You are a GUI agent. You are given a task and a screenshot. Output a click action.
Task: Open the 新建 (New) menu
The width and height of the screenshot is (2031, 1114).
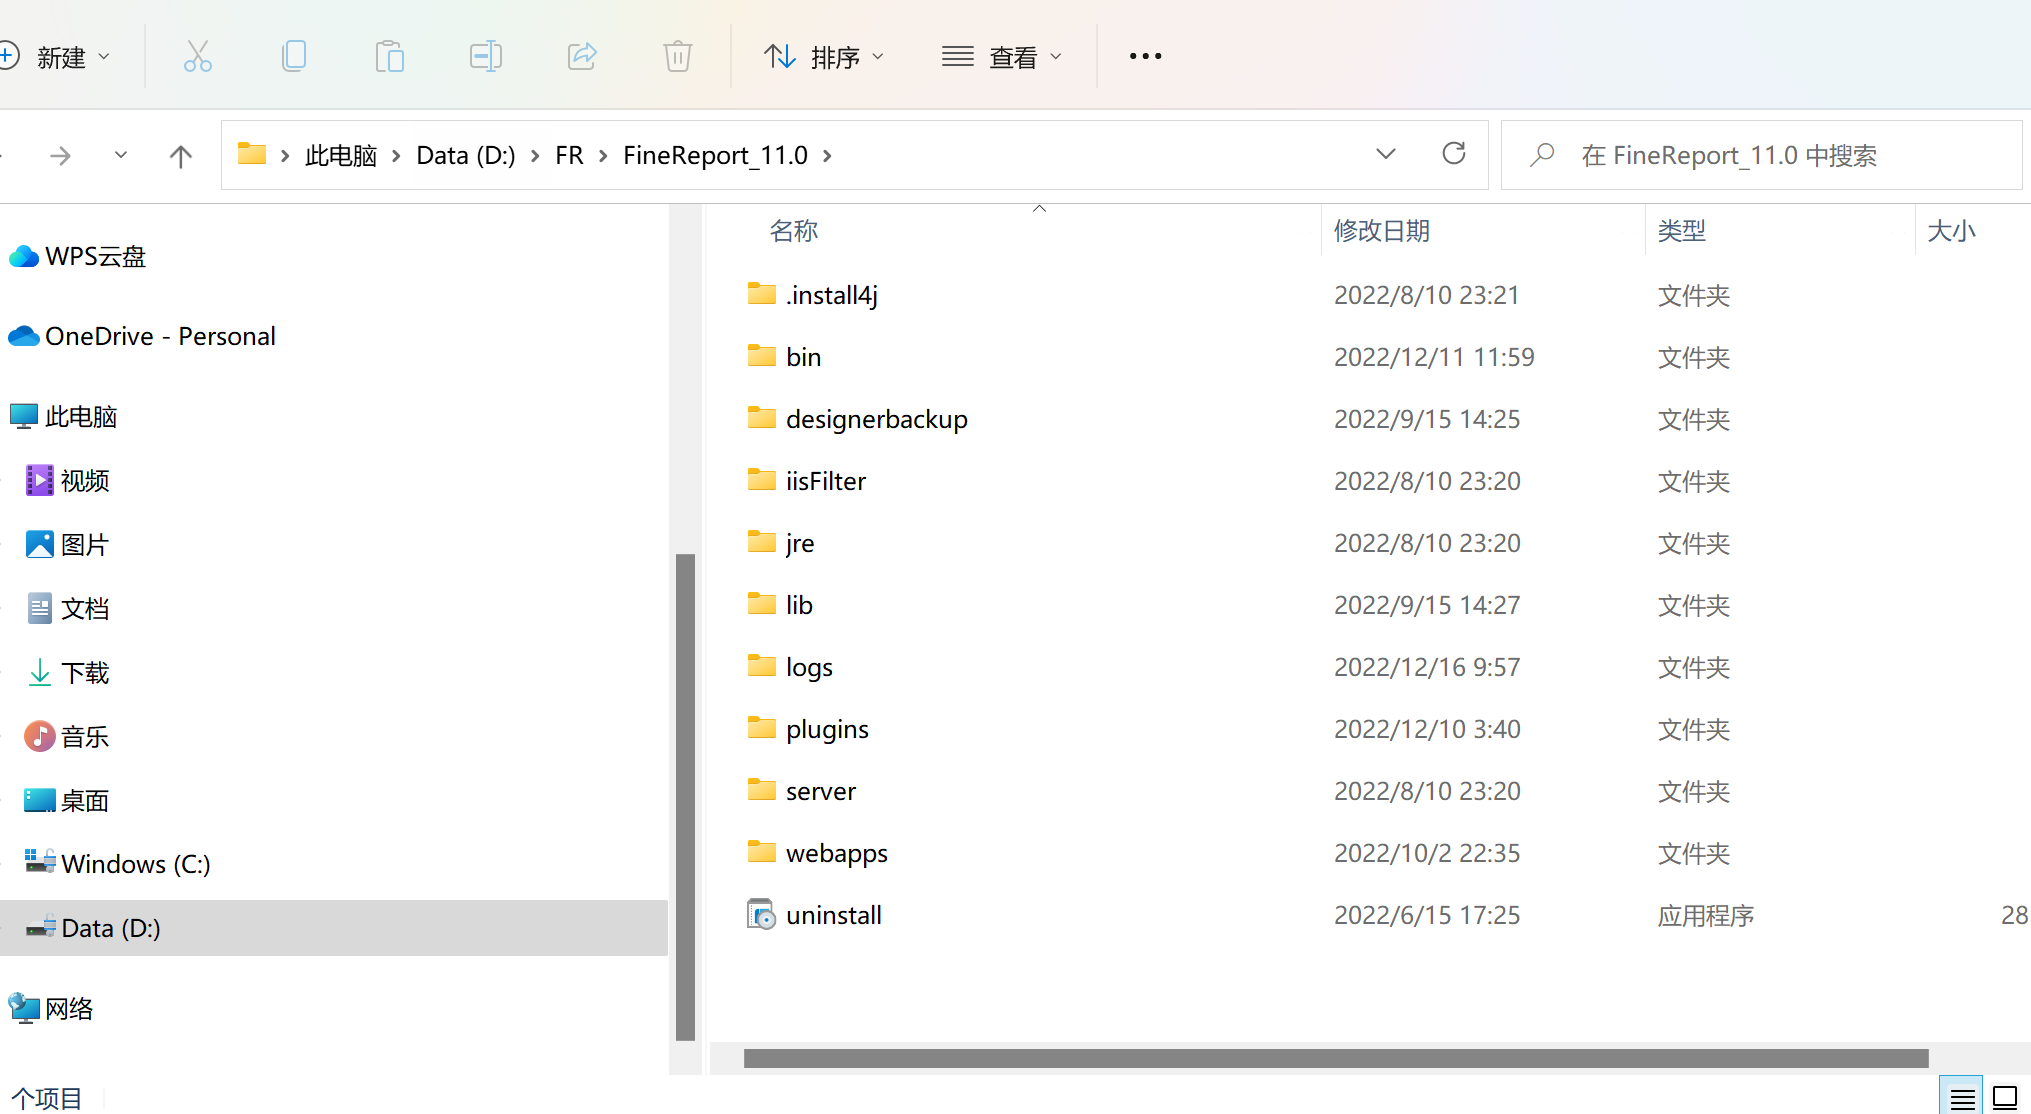(x=56, y=57)
